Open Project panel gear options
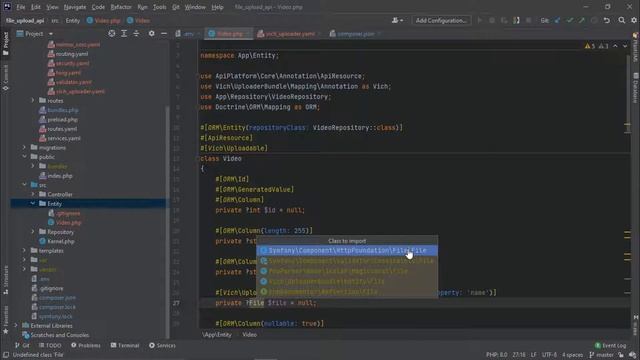 151,33
